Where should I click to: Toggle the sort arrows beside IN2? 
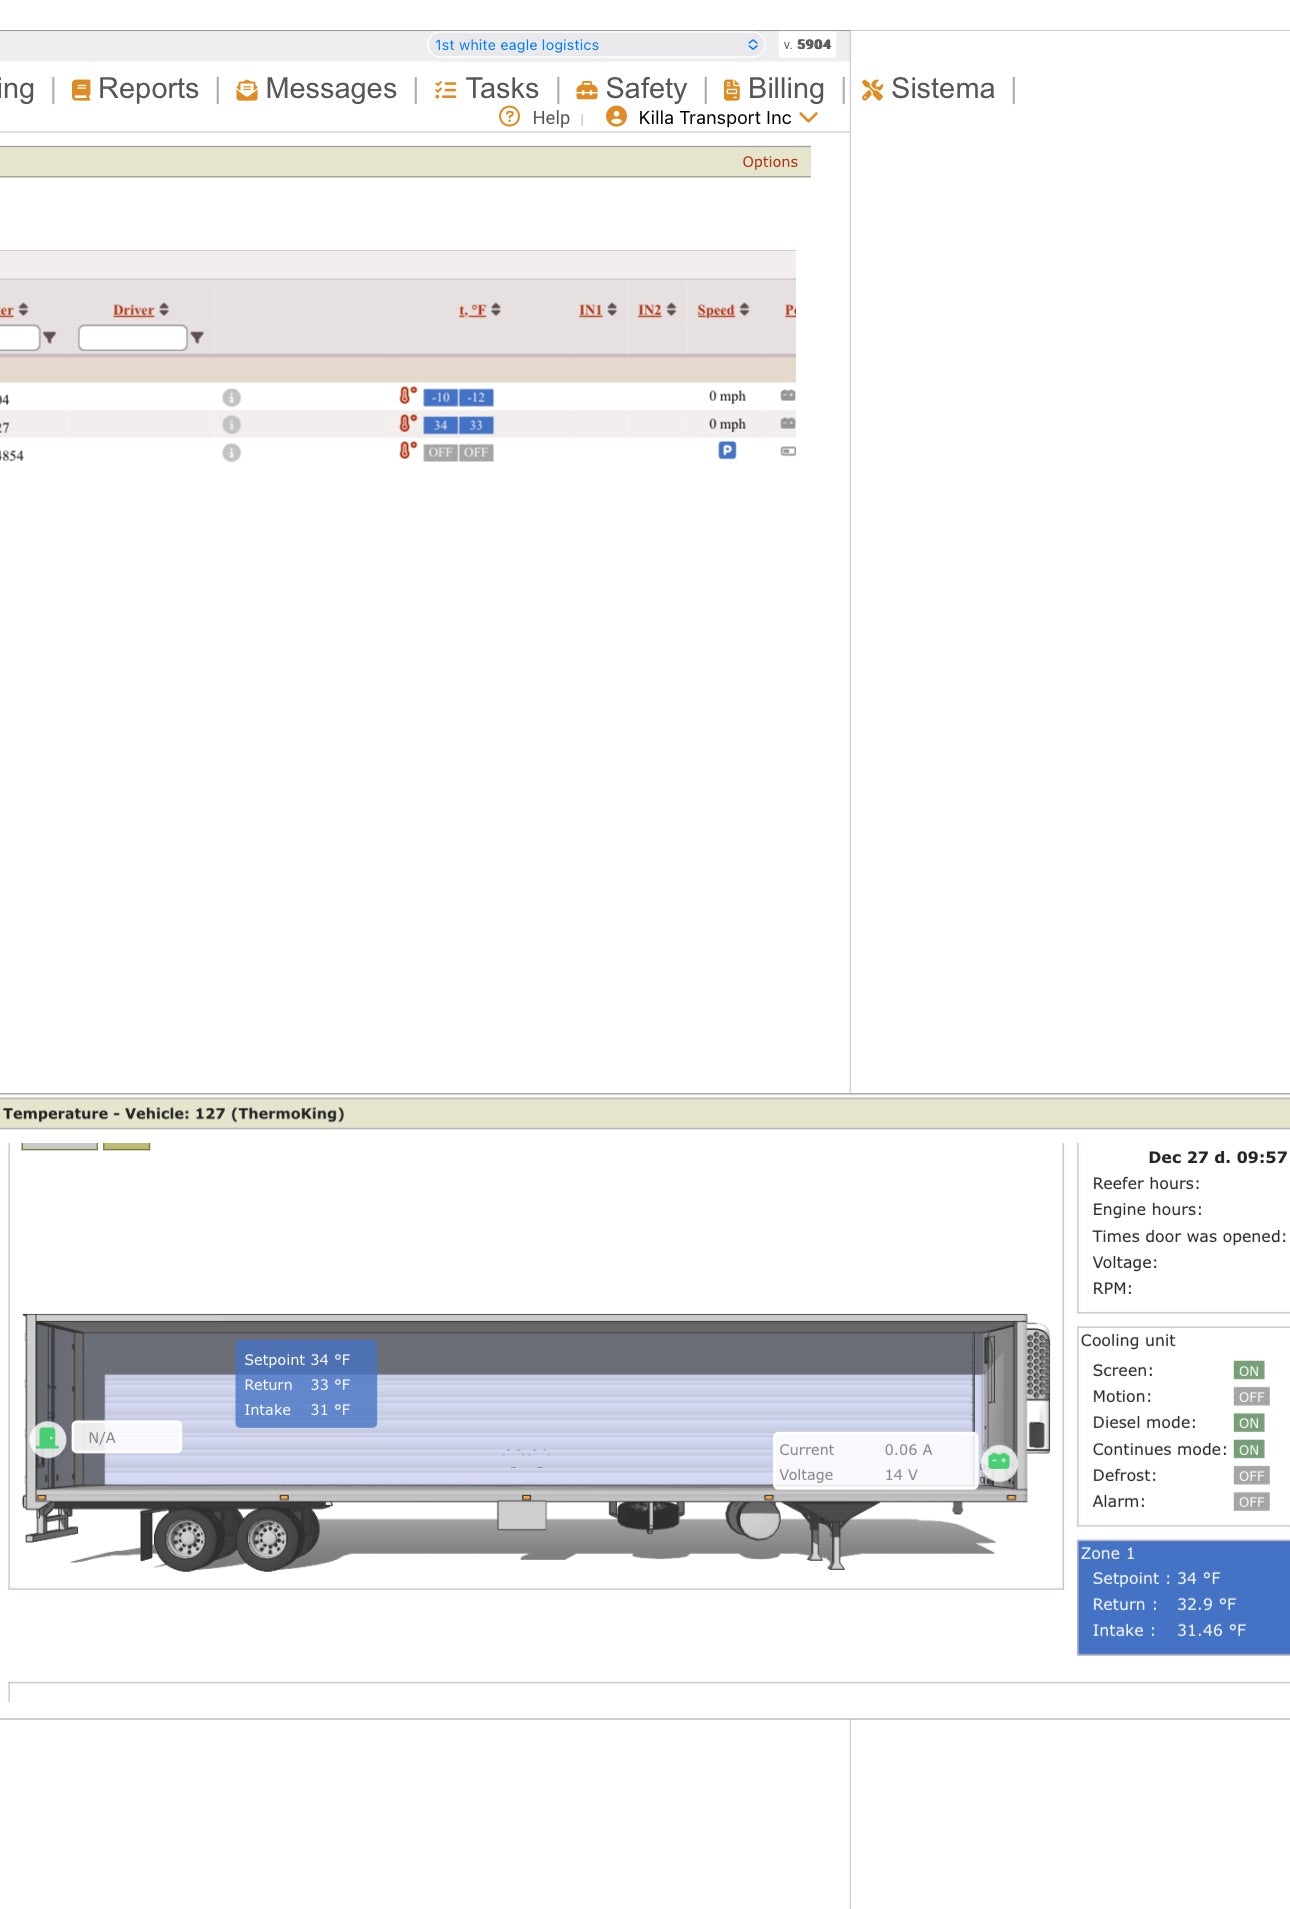(671, 310)
